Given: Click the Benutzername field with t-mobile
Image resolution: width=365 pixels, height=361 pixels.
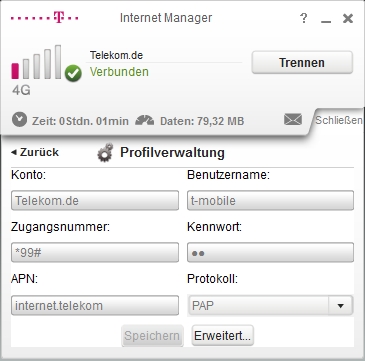Looking at the screenshot, I should tap(270, 201).
